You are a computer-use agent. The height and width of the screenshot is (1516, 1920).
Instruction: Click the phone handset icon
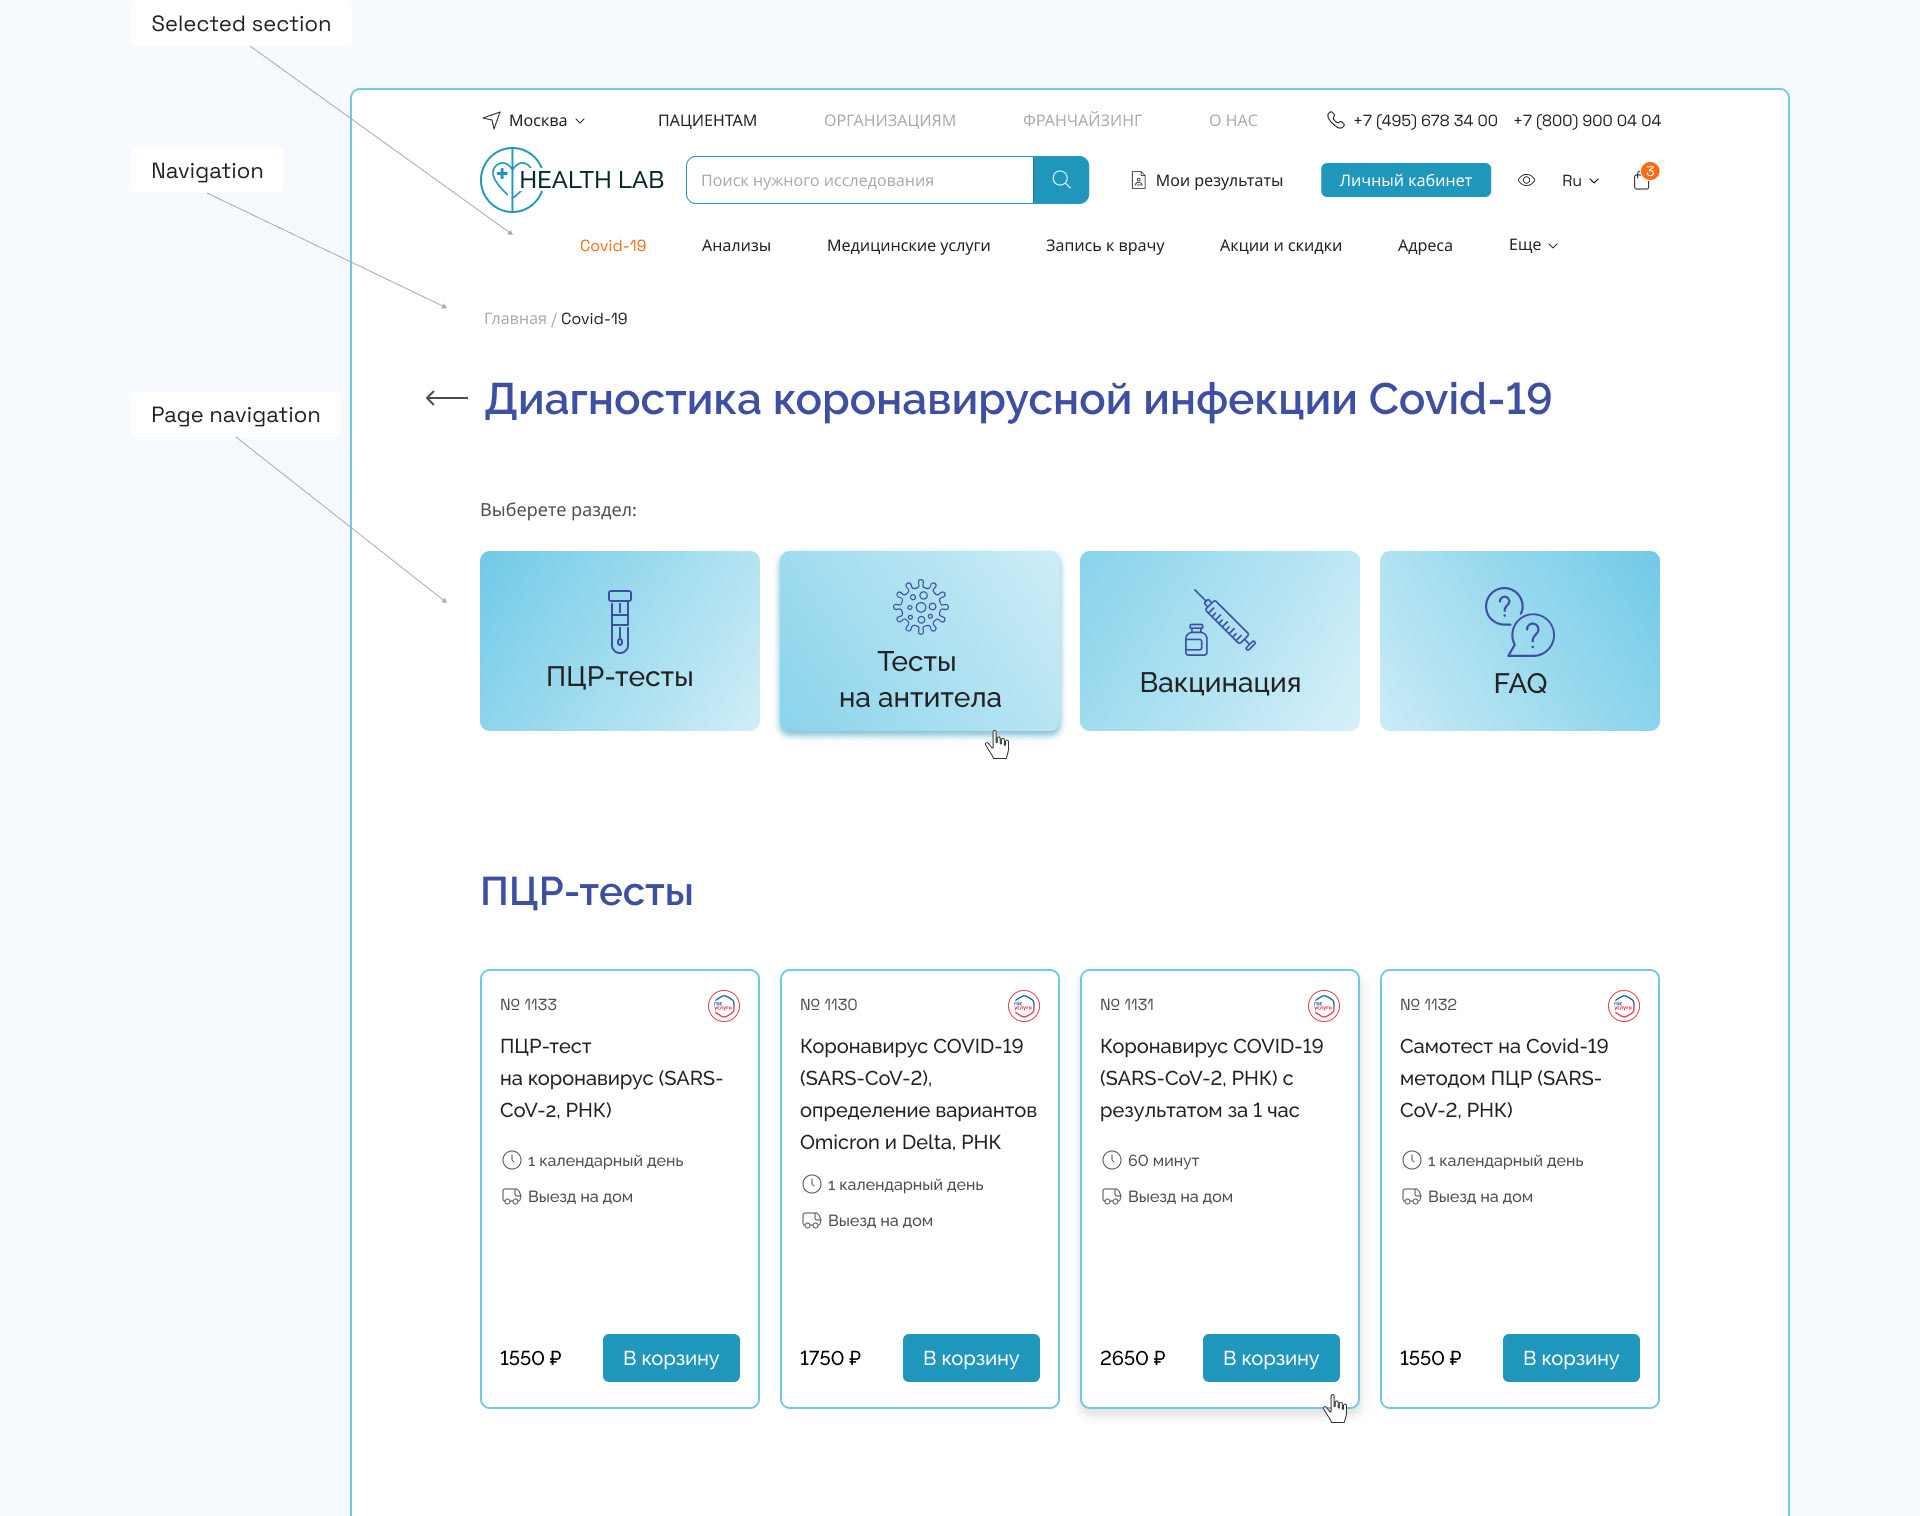point(1335,120)
